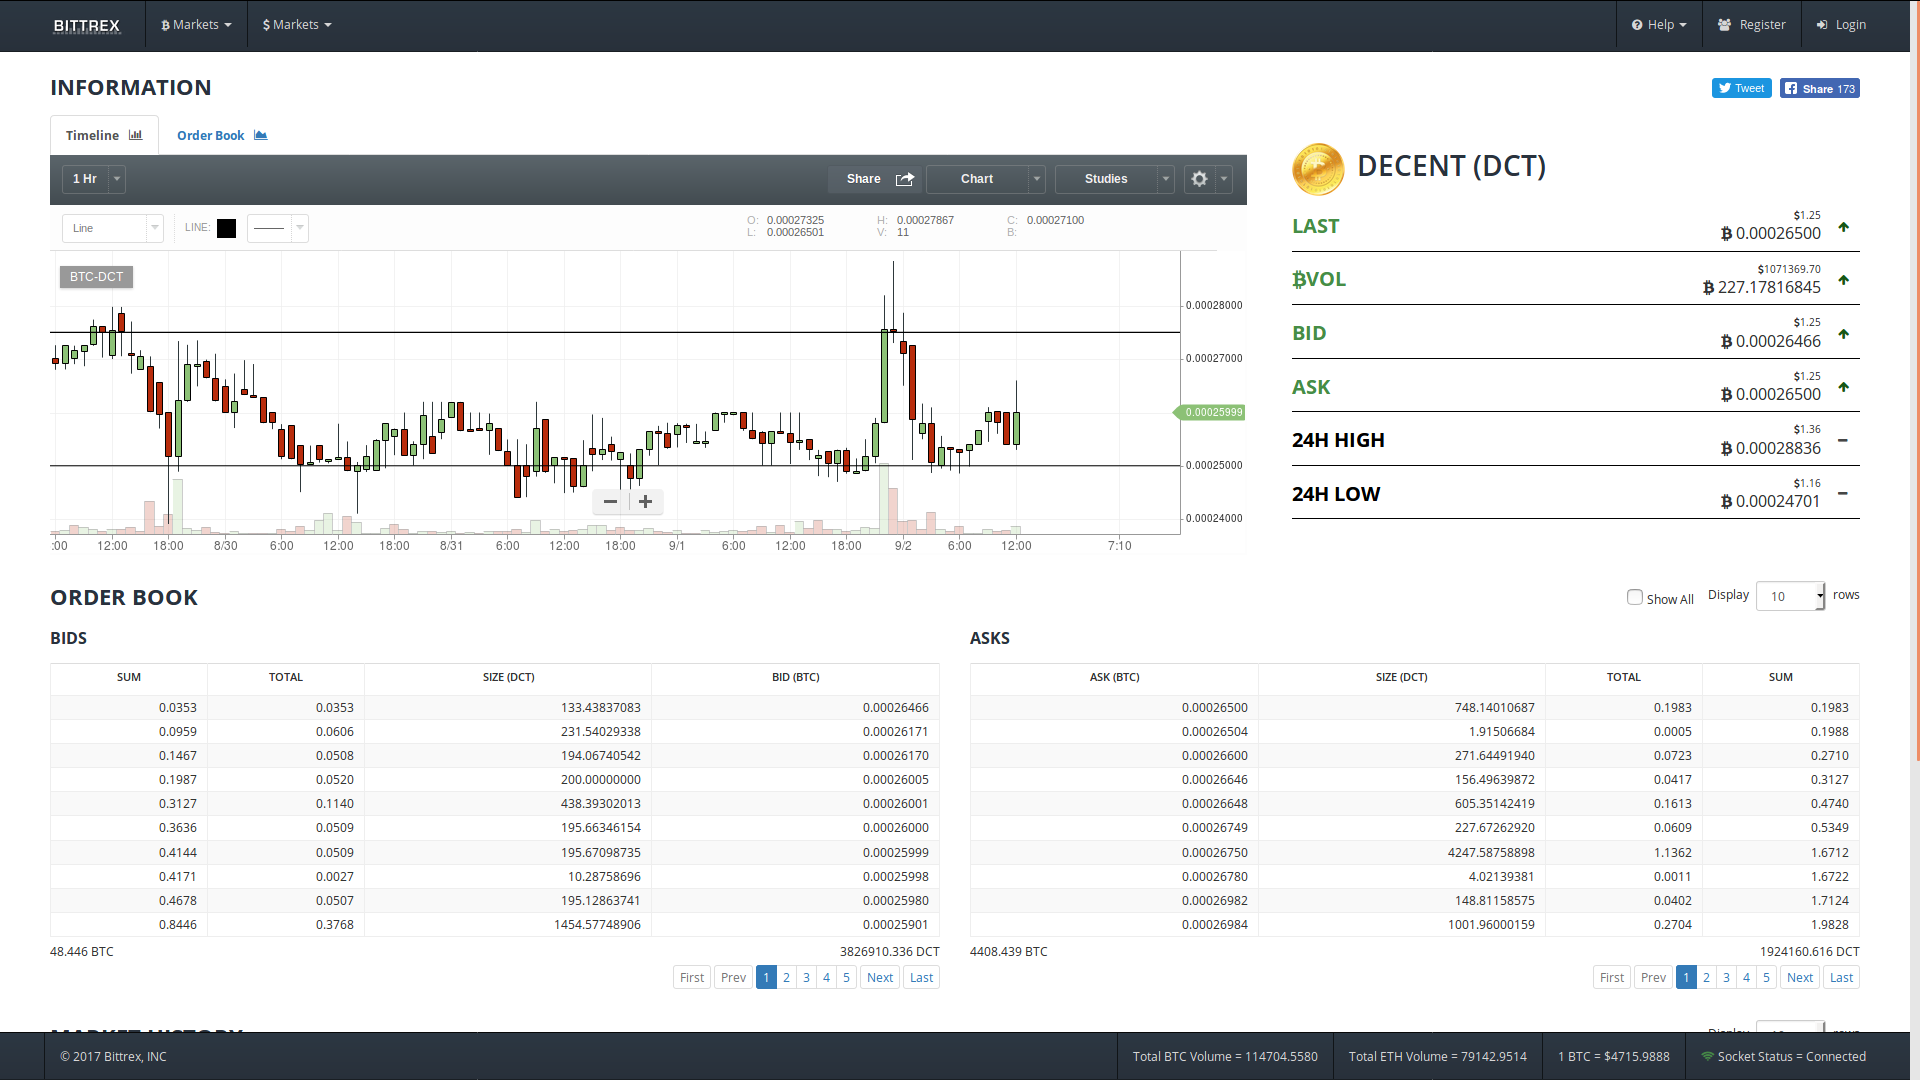Select ask size 4247.58758898
Viewport: 1920px width, 1080px height.
click(1491, 853)
